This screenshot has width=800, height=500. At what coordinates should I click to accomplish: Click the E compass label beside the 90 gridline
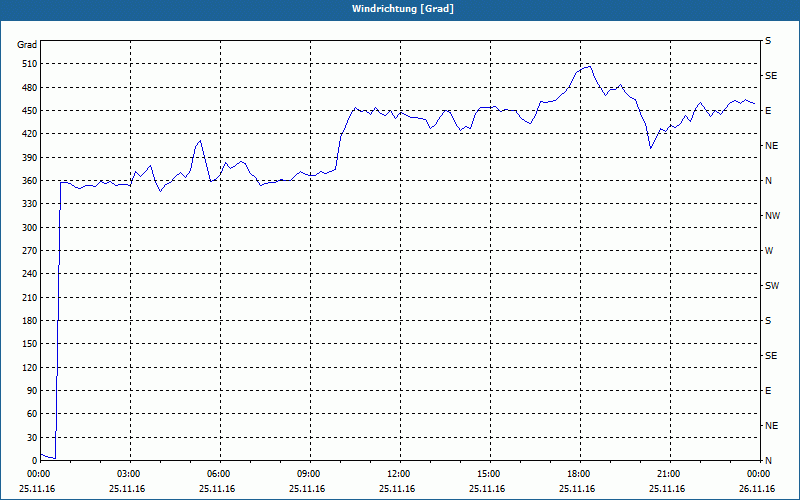click(x=768, y=391)
